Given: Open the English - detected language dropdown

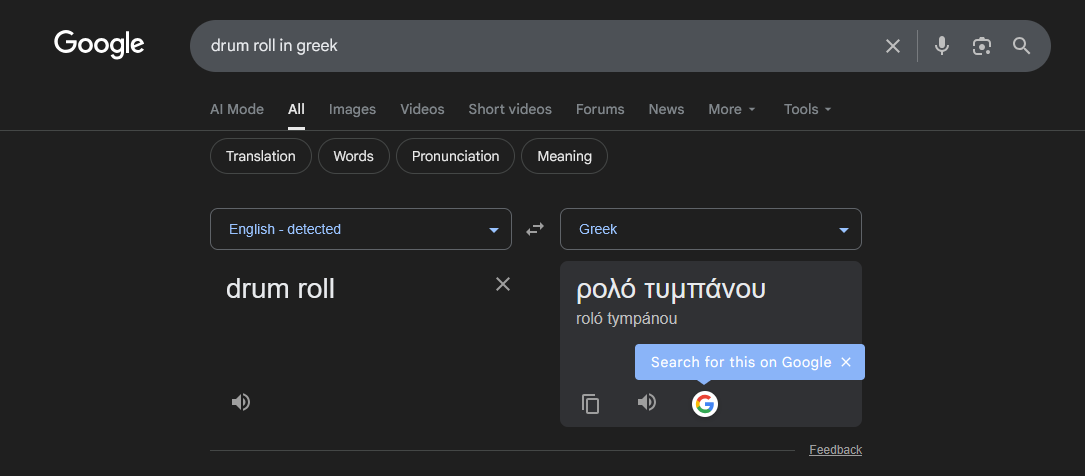Looking at the screenshot, I should click(361, 229).
